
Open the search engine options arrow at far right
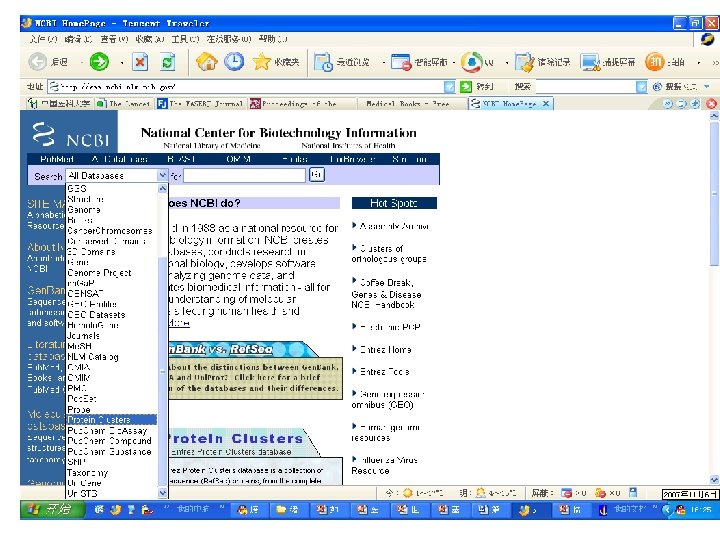(x=707, y=86)
